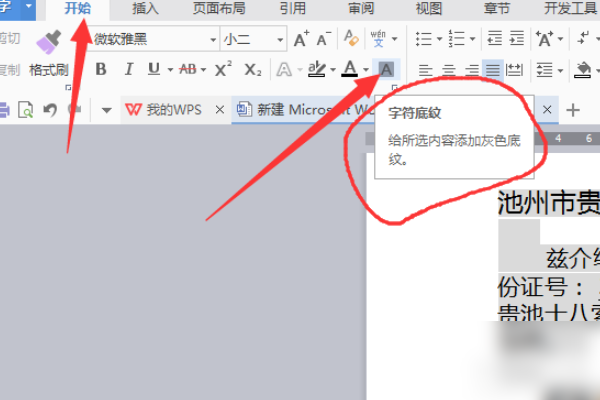Expand underline style dropdown arrow
This screenshot has height=400, width=600.
(x=170, y=70)
